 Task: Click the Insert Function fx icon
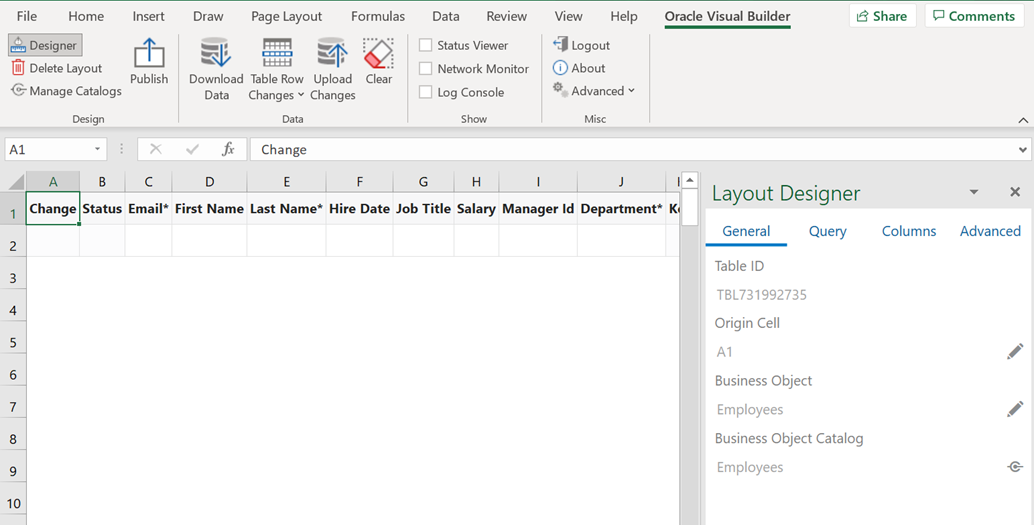pos(228,149)
